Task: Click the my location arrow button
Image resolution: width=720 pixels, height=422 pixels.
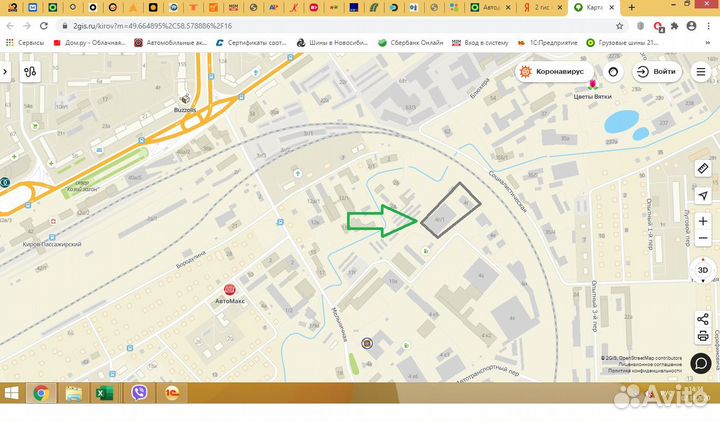Action: pyautogui.click(x=702, y=195)
